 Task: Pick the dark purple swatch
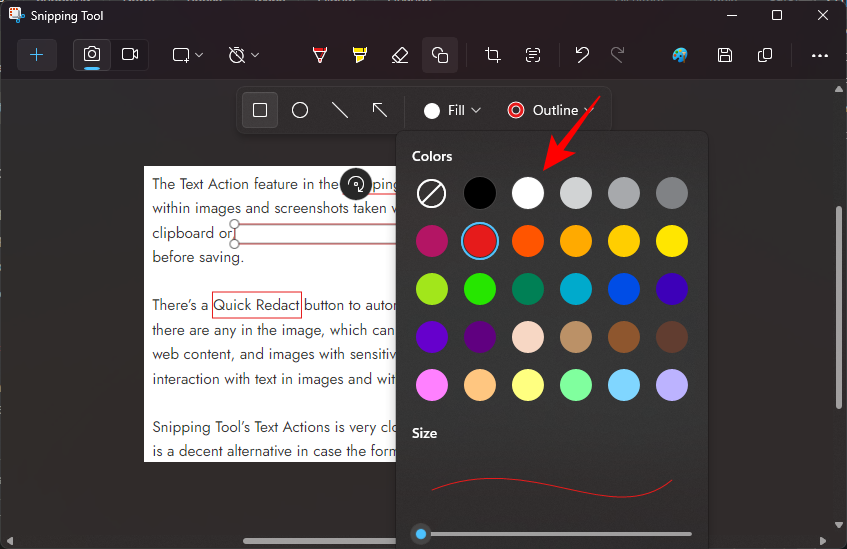[x=480, y=337]
